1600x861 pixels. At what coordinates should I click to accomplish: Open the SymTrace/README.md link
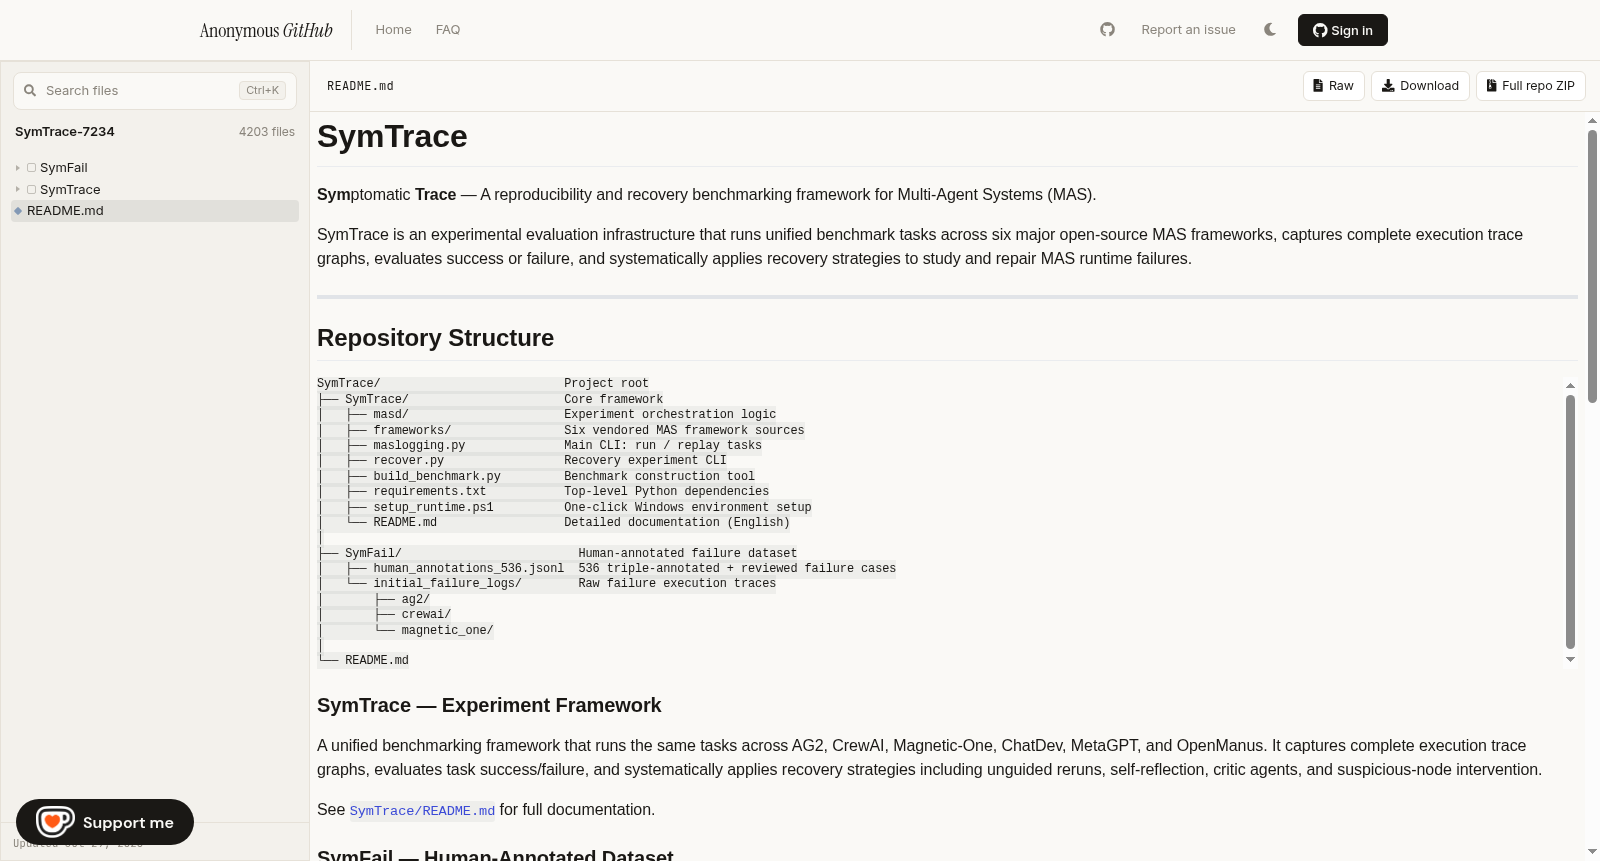[x=422, y=811]
